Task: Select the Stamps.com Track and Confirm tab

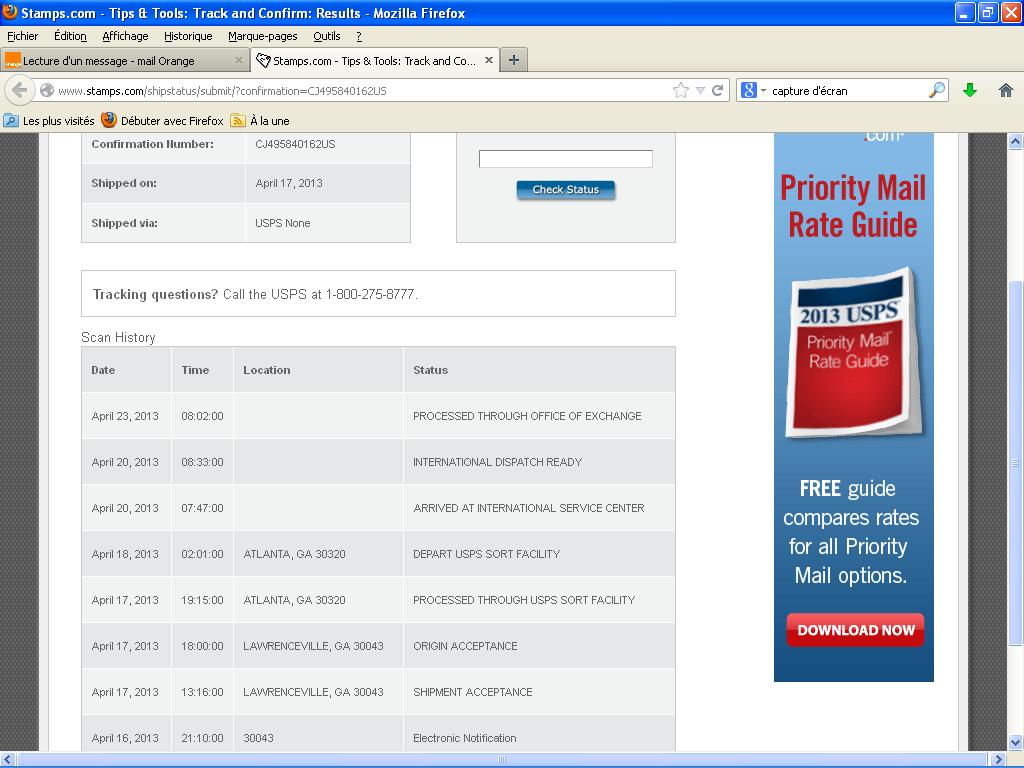Action: [x=375, y=60]
